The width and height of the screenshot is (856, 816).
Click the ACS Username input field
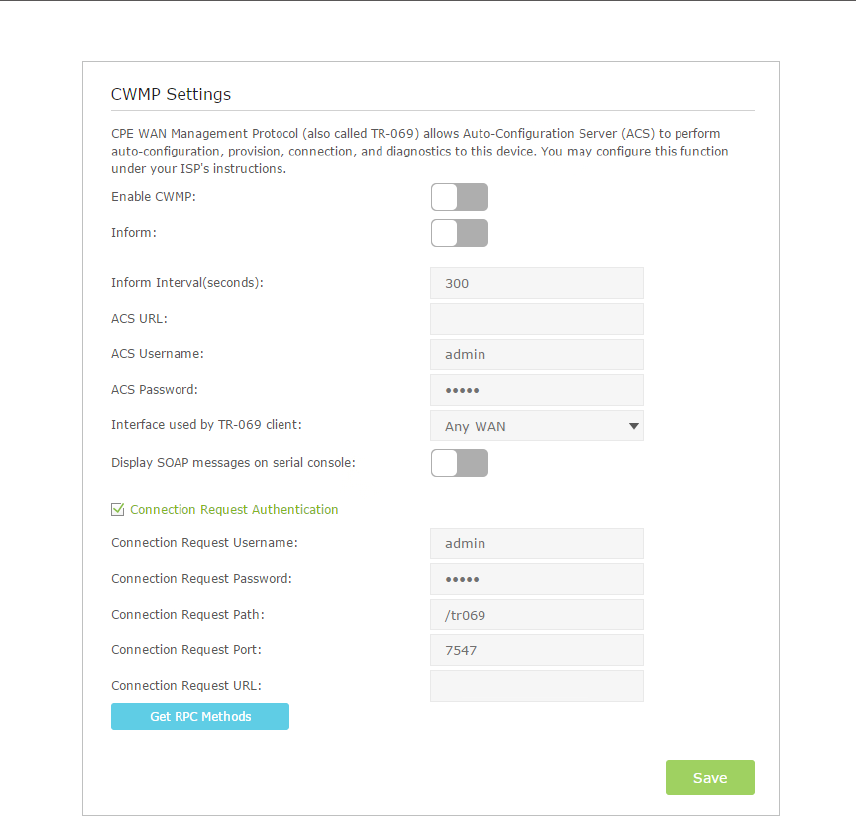point(537,354)
